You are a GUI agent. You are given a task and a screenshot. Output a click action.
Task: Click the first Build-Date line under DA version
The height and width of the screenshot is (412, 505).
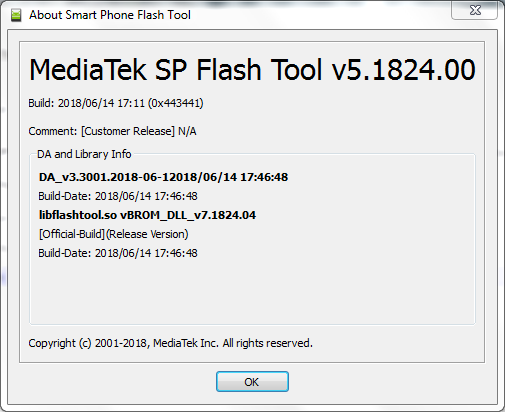(118, 196)
